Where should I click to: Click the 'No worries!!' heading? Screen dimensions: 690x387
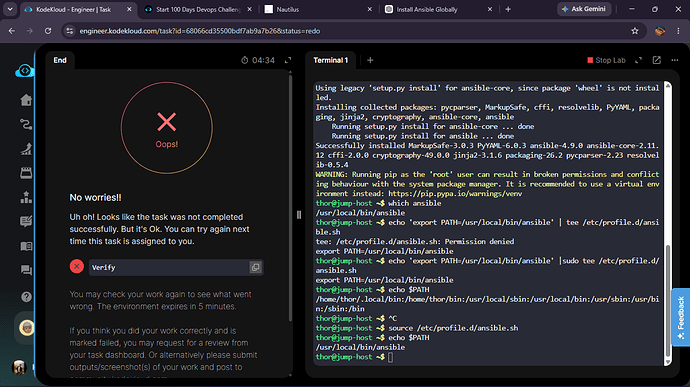(x=95, y=198)
